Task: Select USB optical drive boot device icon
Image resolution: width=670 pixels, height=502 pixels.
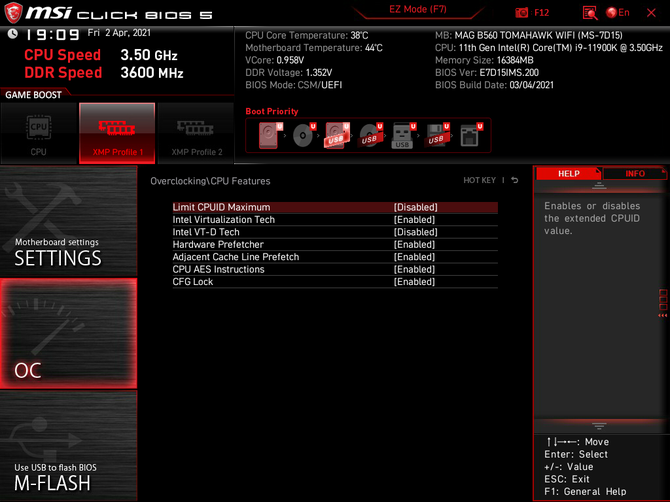Action: coord(370,135)
